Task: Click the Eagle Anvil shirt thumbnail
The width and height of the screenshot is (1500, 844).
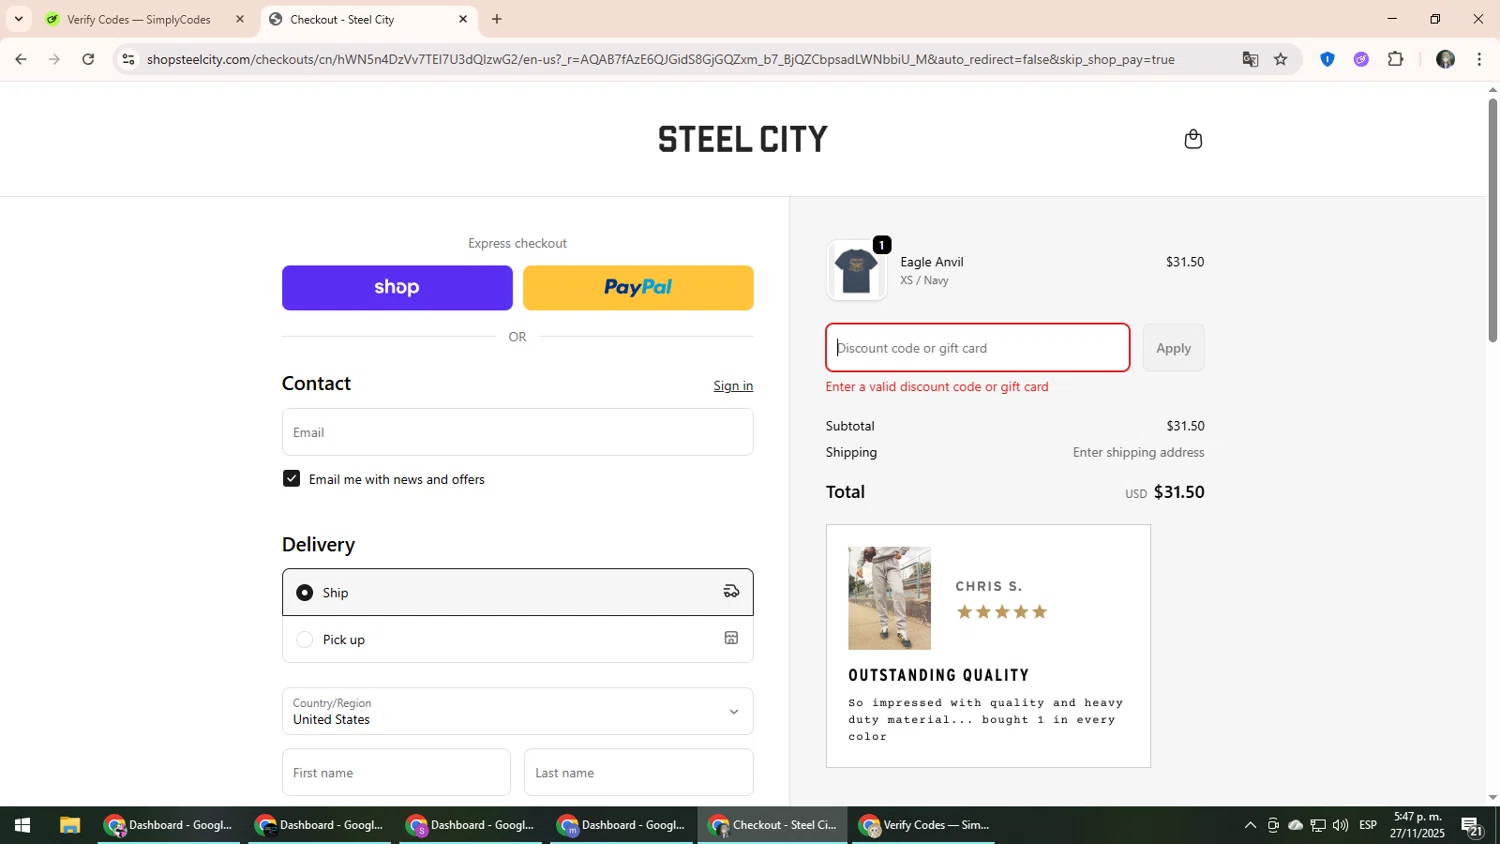Action: pyautogui.click(x=856, y=271)
